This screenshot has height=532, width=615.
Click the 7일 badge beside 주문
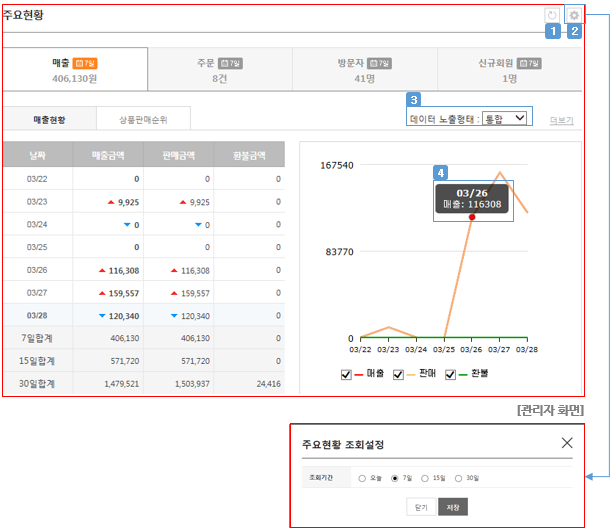[230, 63]
